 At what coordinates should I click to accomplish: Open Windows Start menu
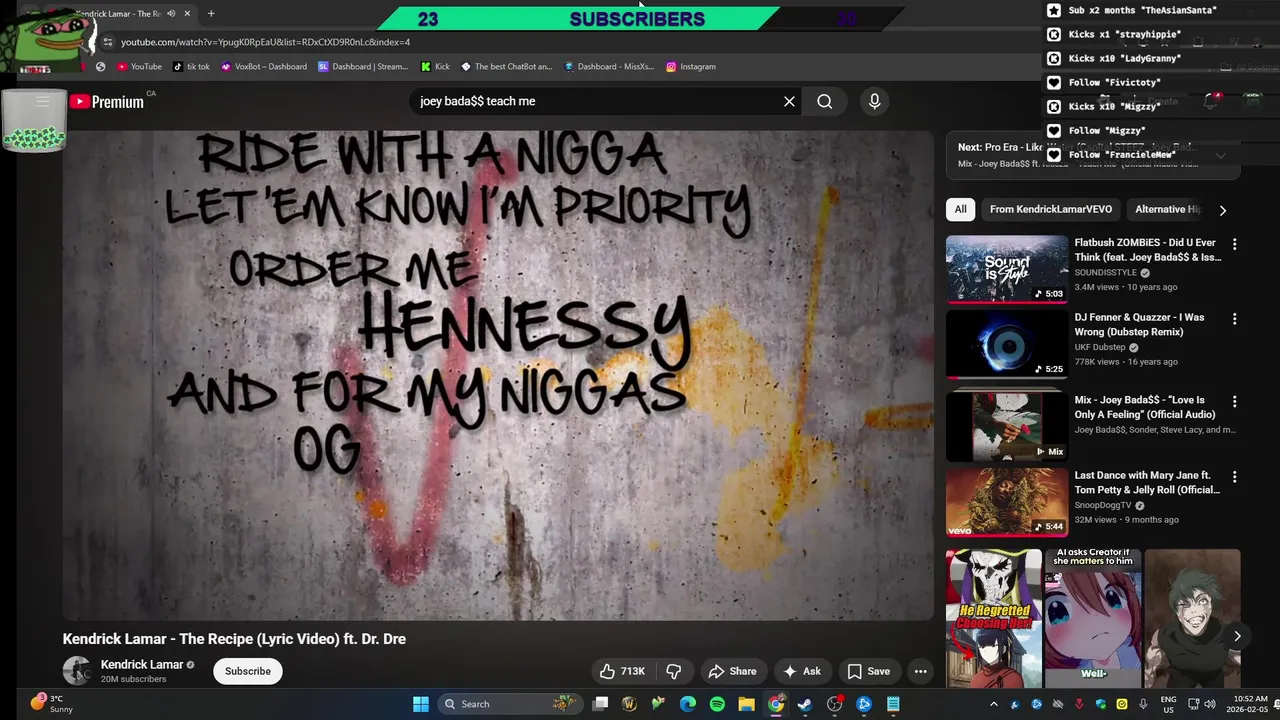421,704
